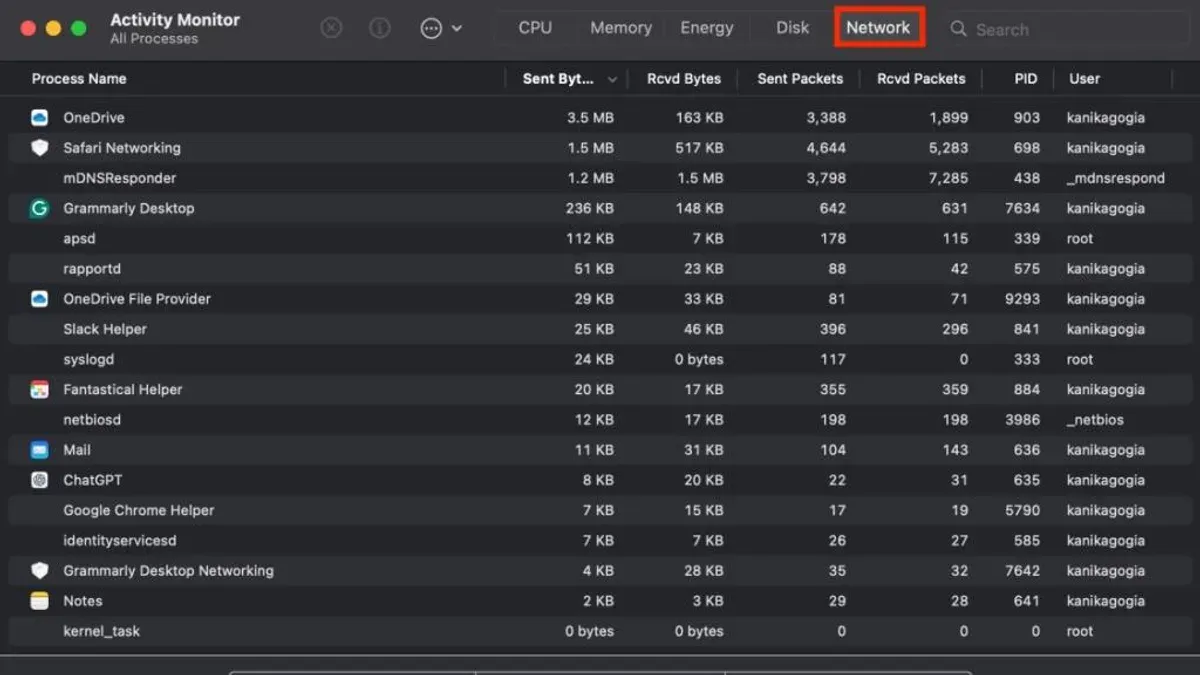Sort by Rcvd Bytes column header
Image resolution: width=1200 pixels, height=675 pixels.
coord(684,78)
